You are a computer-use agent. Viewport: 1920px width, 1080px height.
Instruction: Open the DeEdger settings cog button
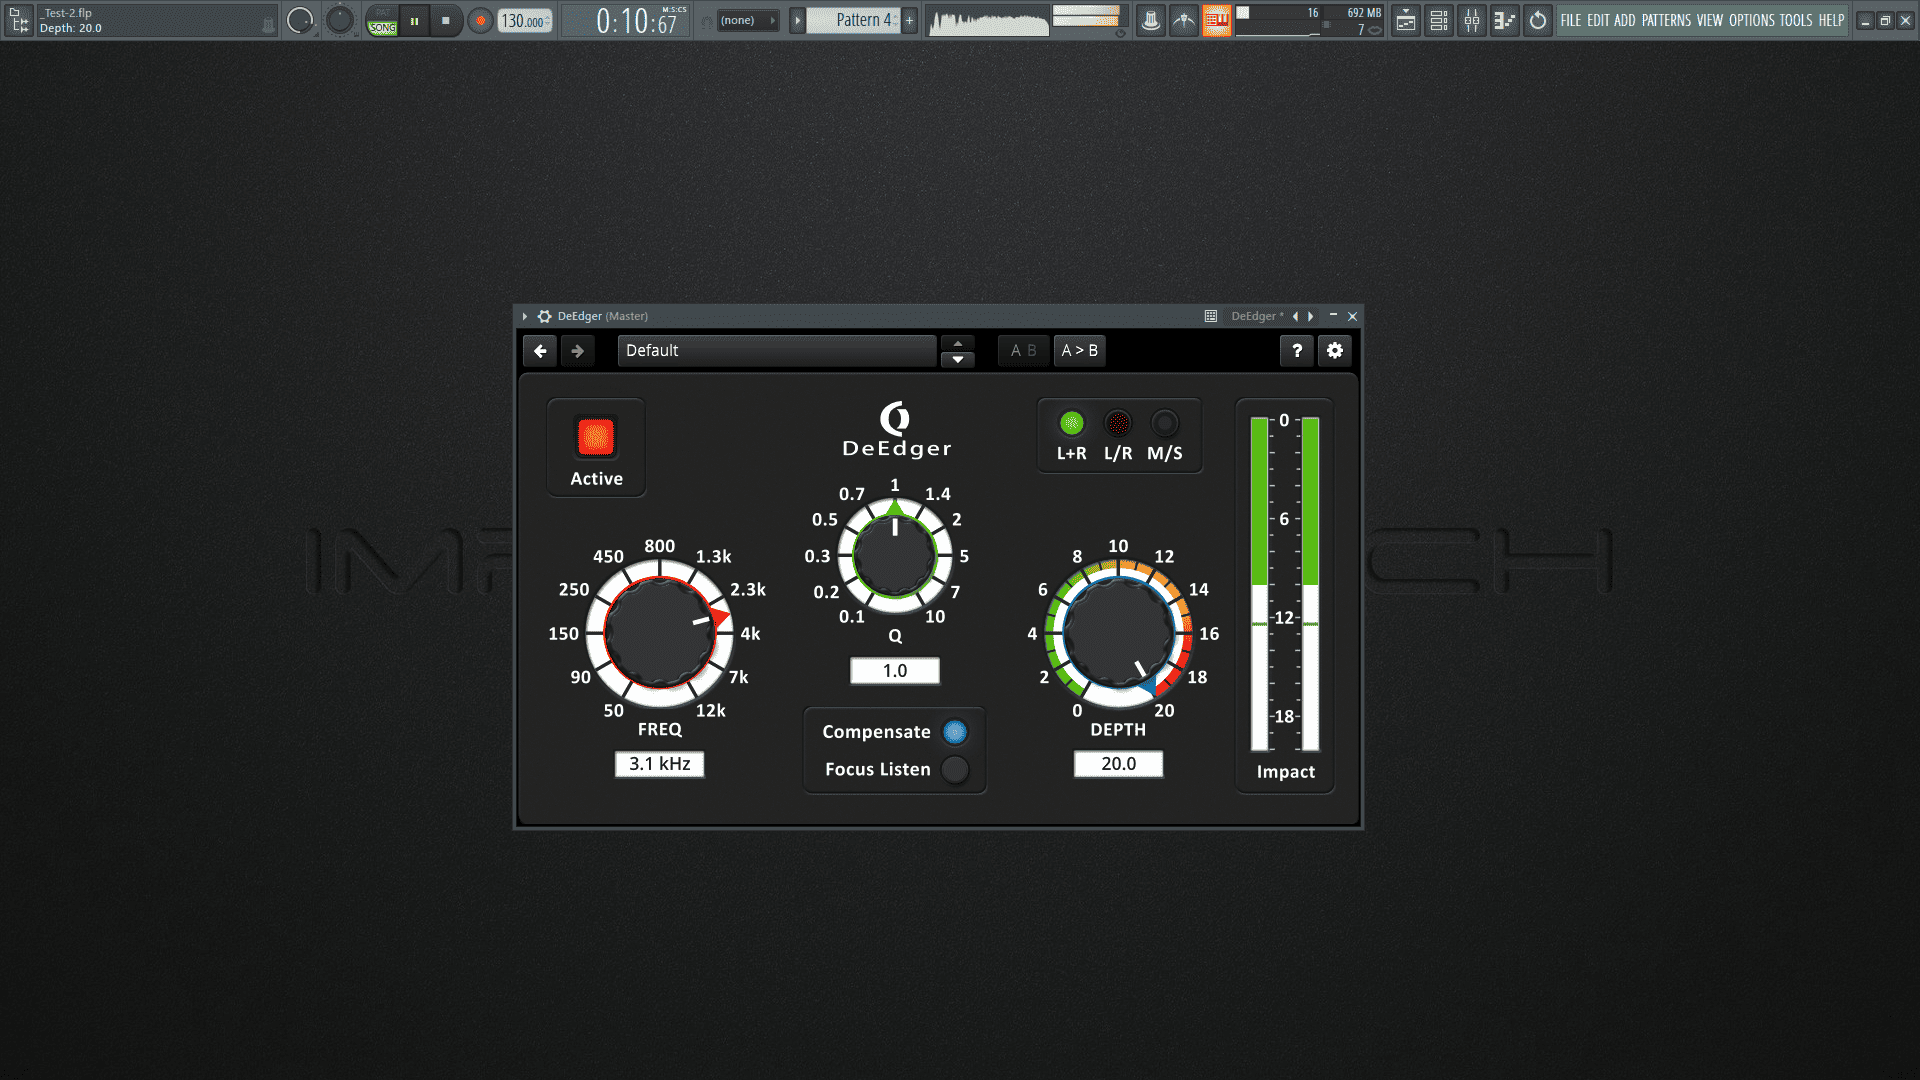coord(1335,351)
